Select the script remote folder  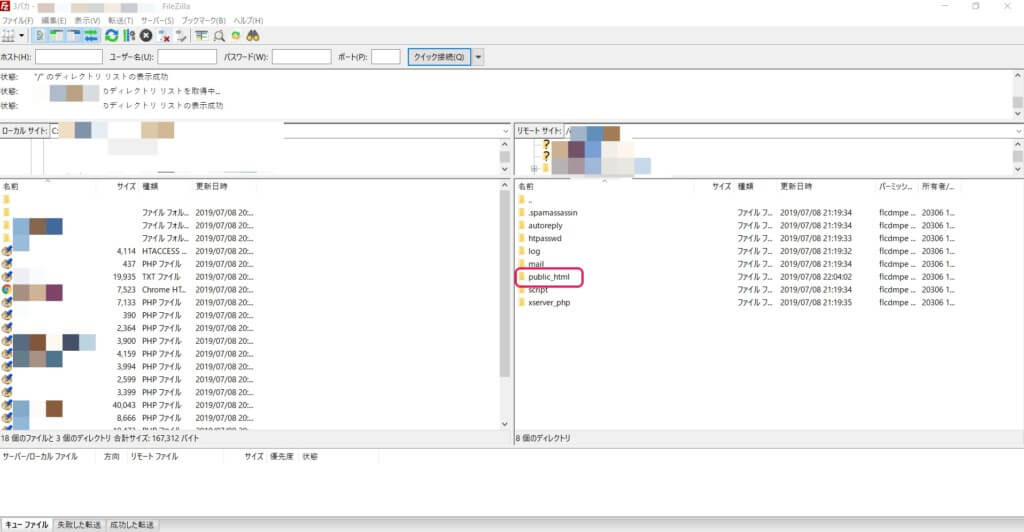[x=537, y=290]
